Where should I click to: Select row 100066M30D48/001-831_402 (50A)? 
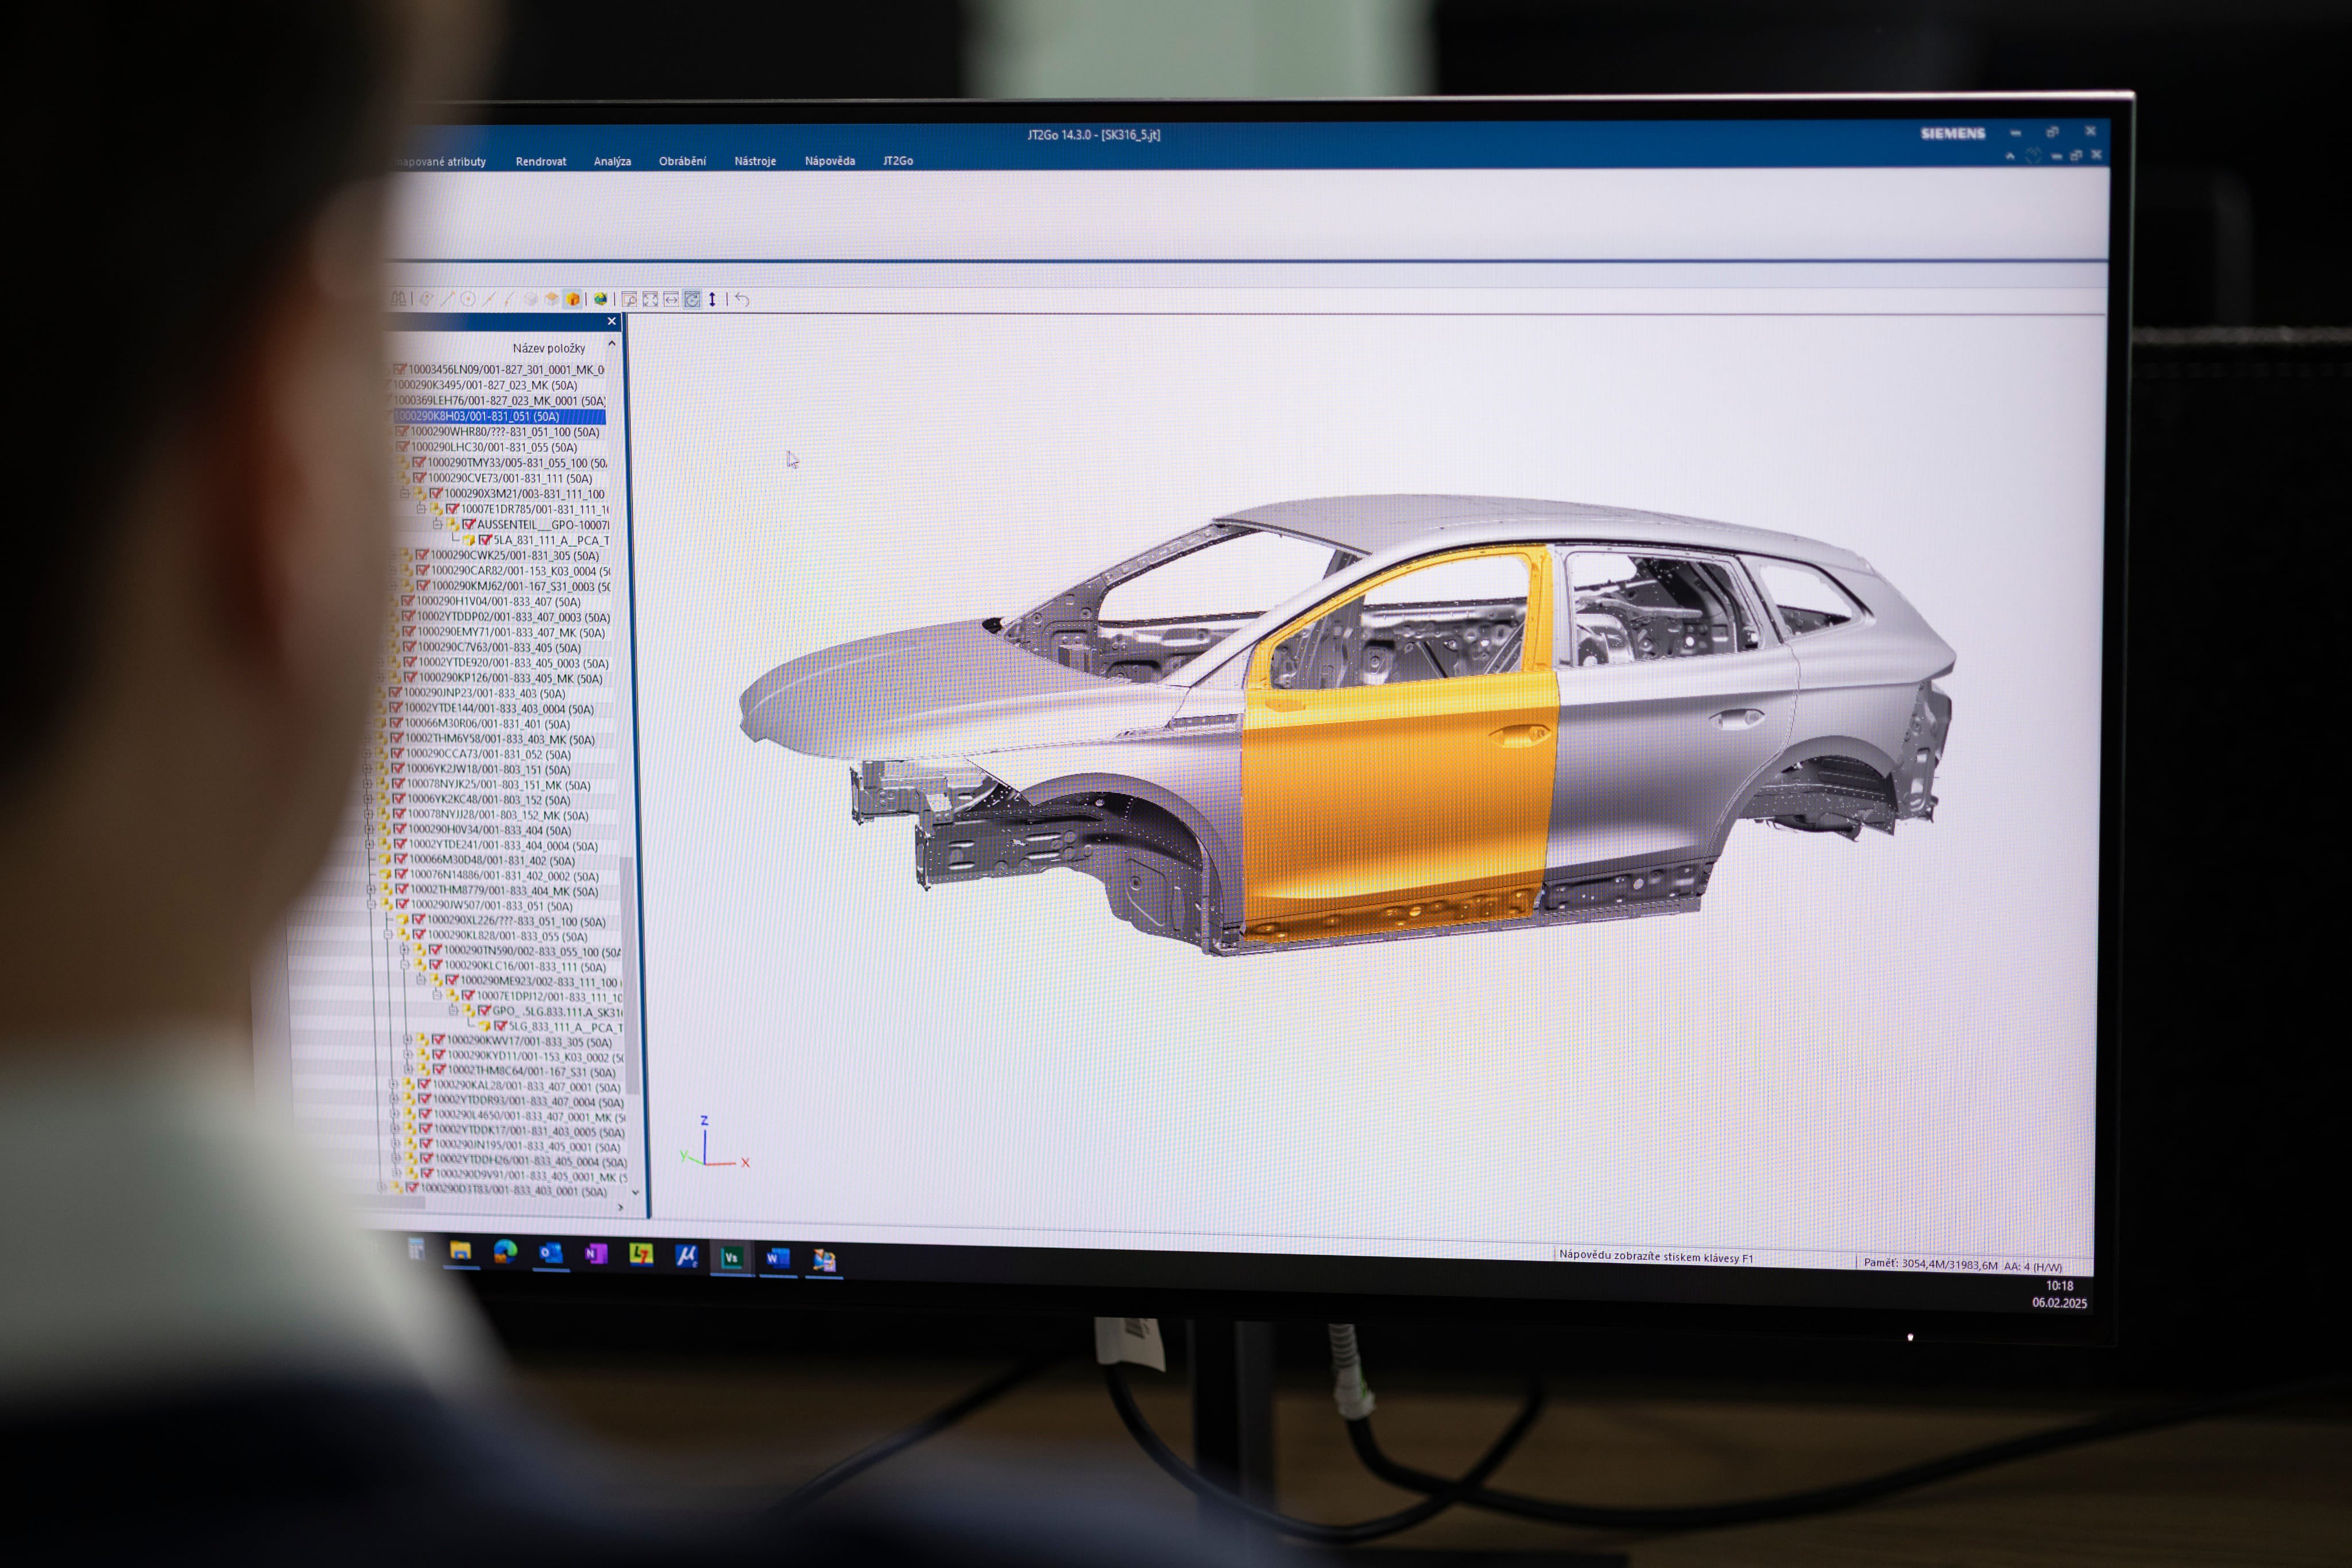492,860
